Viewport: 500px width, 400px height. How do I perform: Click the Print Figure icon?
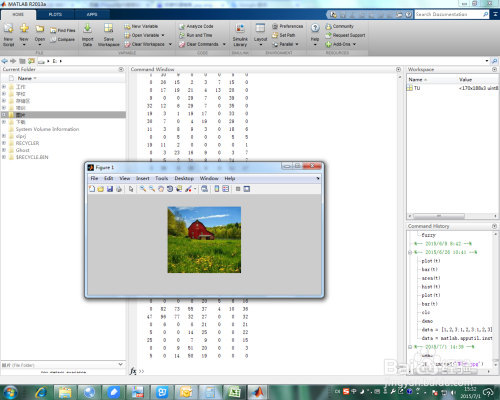point(119,189)
